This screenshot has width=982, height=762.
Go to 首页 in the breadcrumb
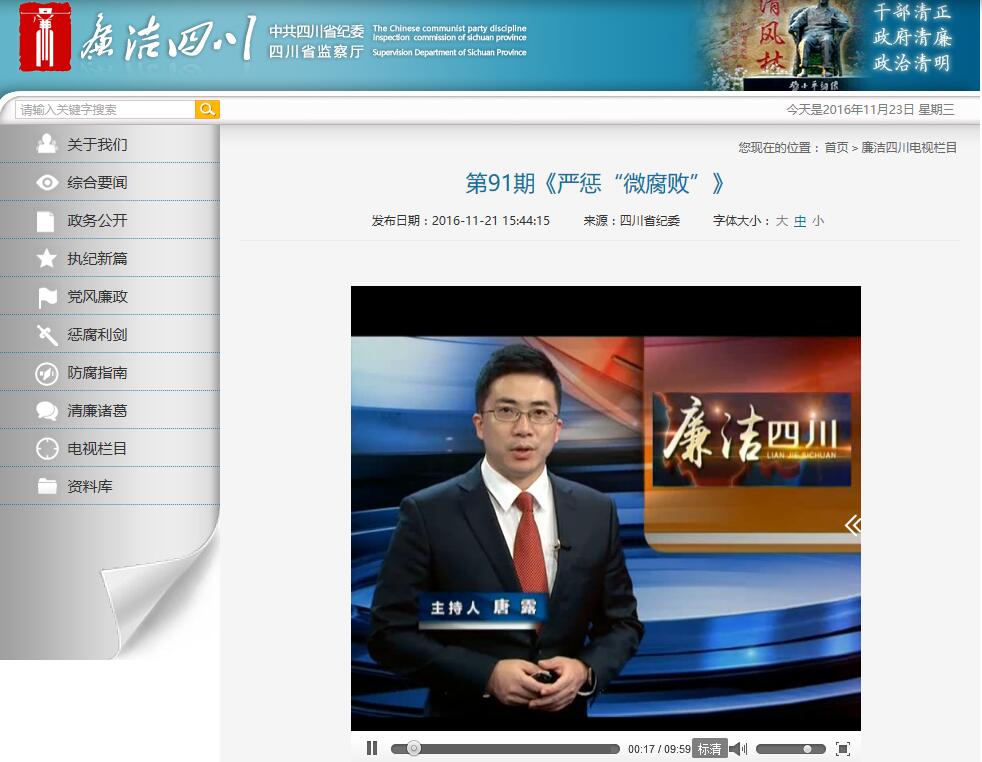(x=836, y=148)
